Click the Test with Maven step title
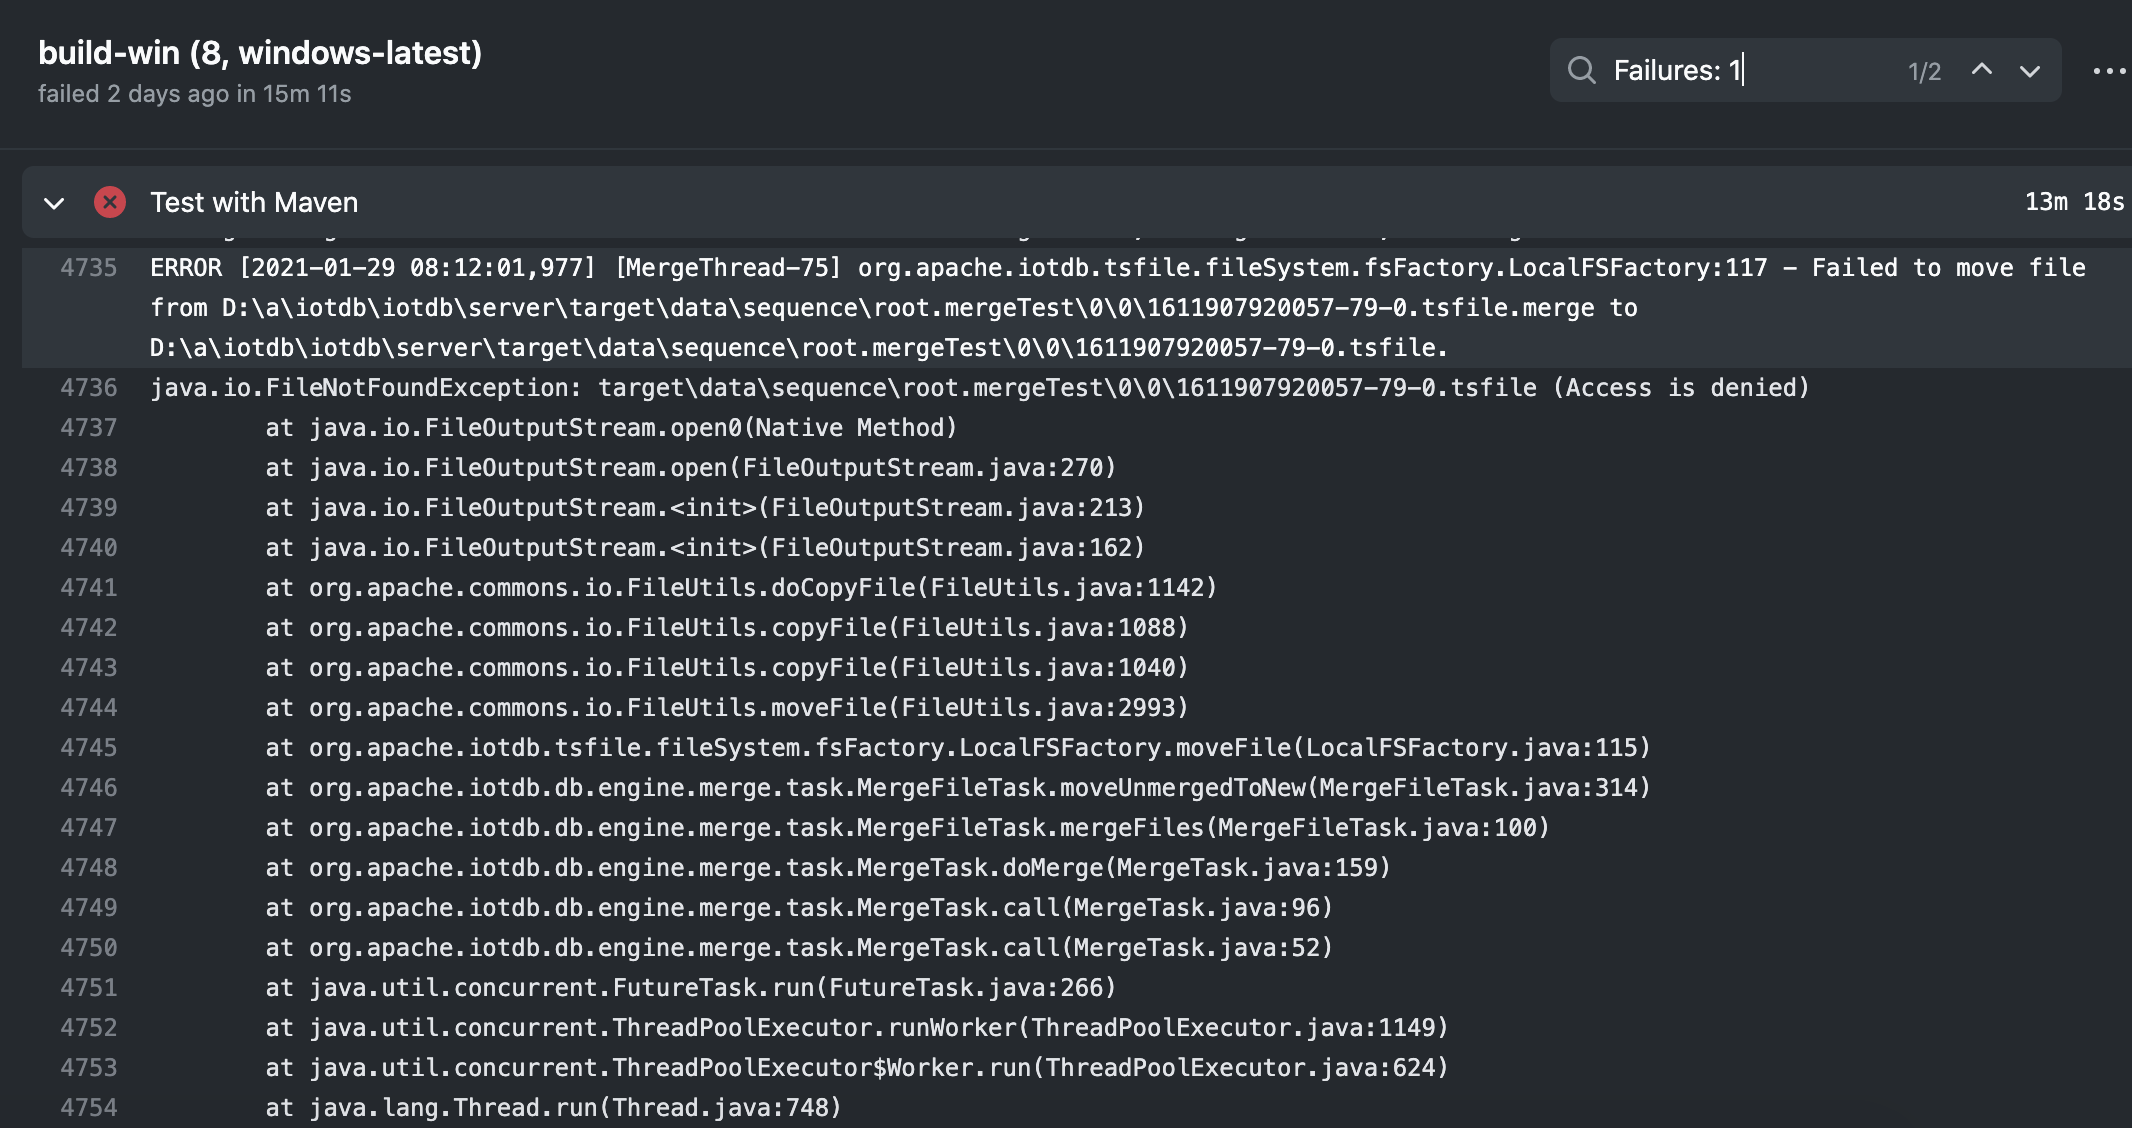This screenshot has height=1128, width=2132. click(254, 203)
